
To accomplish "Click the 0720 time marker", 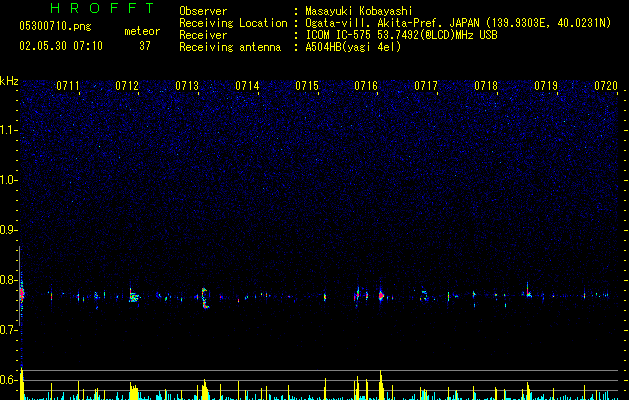I will click(606, 86).
